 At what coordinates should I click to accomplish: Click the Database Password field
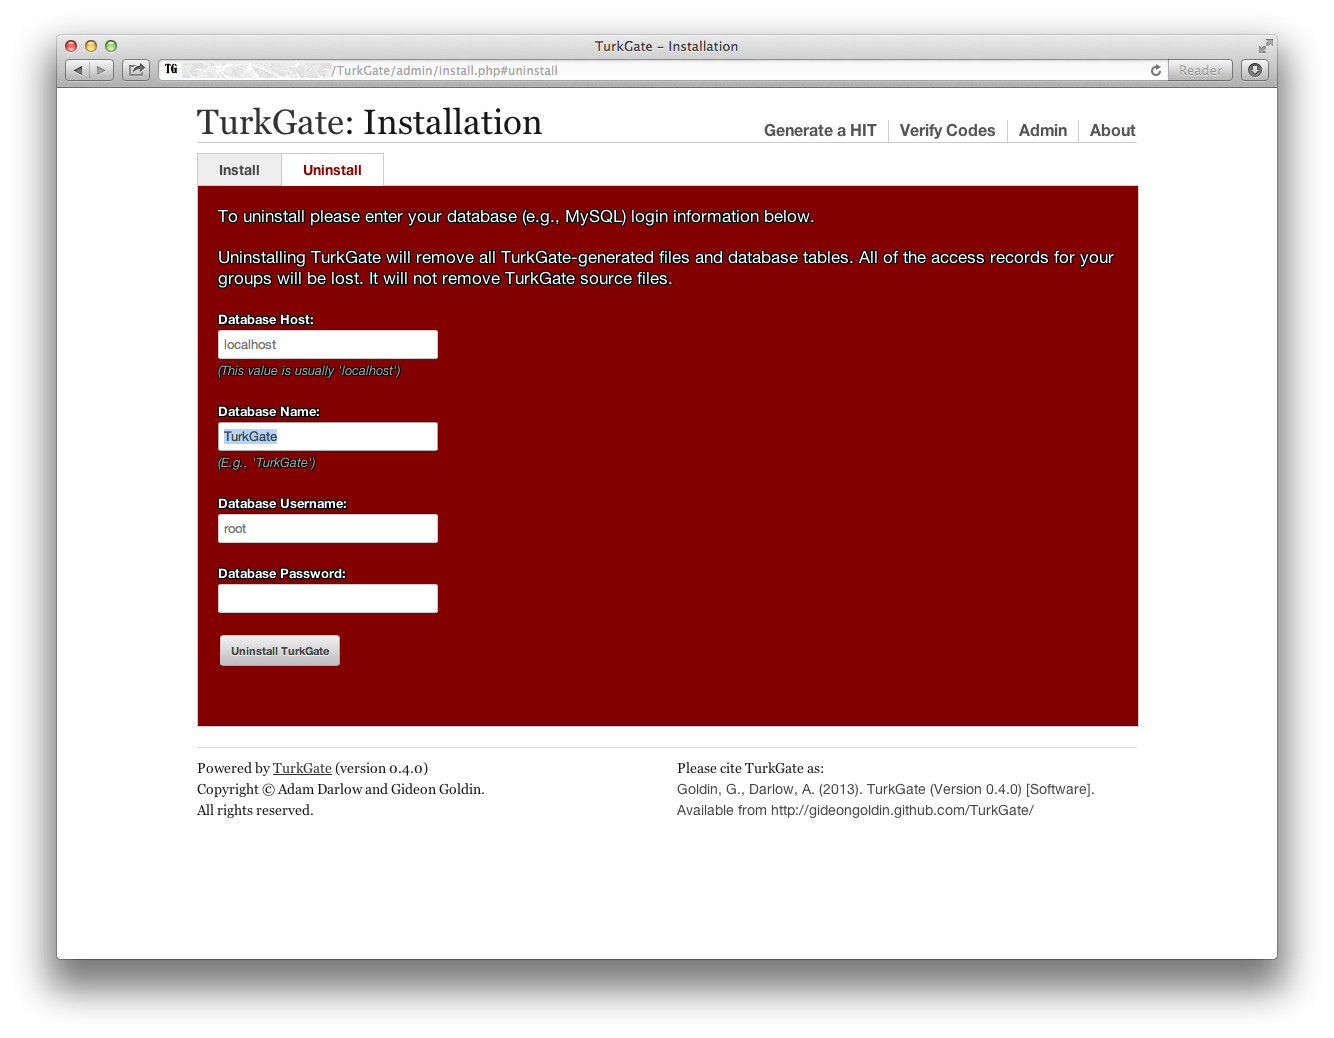coord(328,598)
